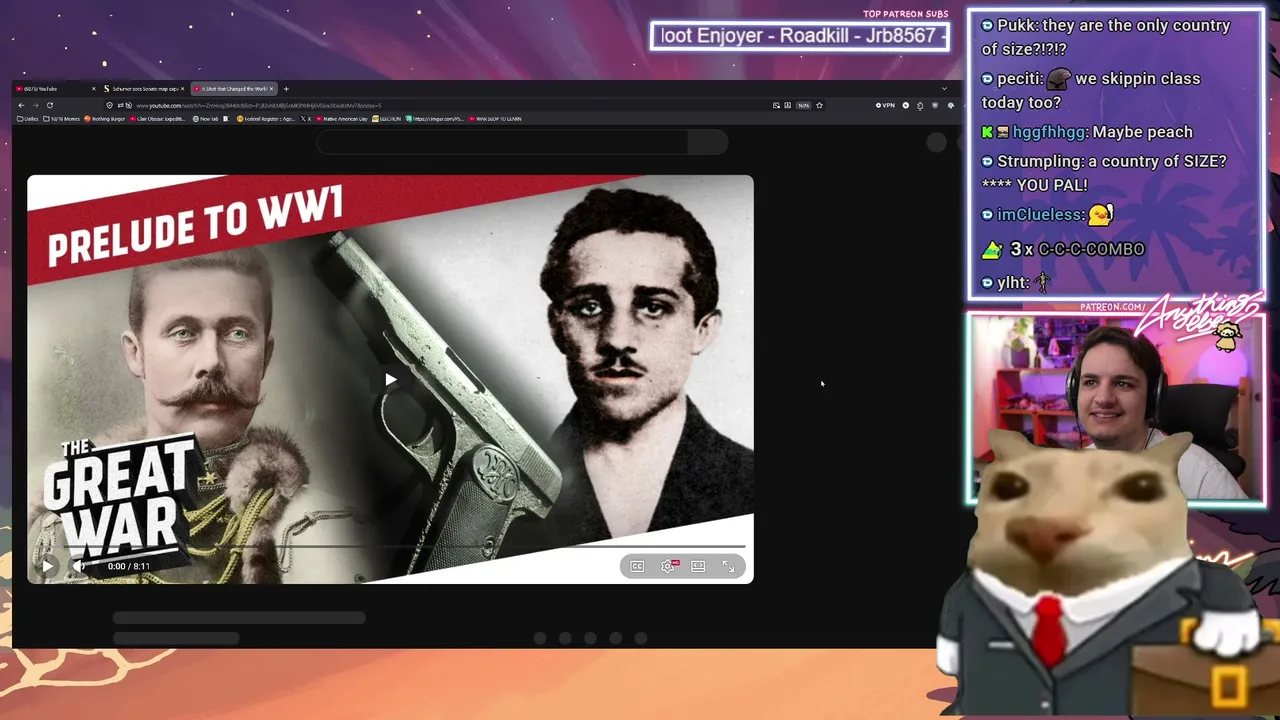1280x720 pixels.
Task: Click the hggfhhgg username in chat
Action: click(x=1050, y=132)
